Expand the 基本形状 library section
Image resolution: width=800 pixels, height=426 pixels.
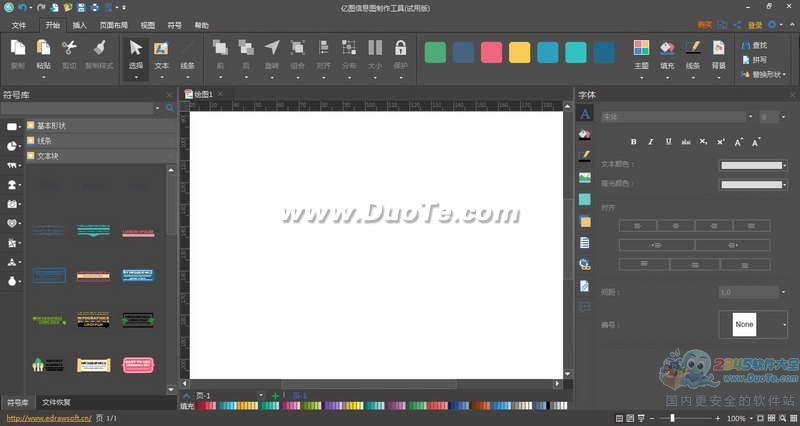(102, 126)
